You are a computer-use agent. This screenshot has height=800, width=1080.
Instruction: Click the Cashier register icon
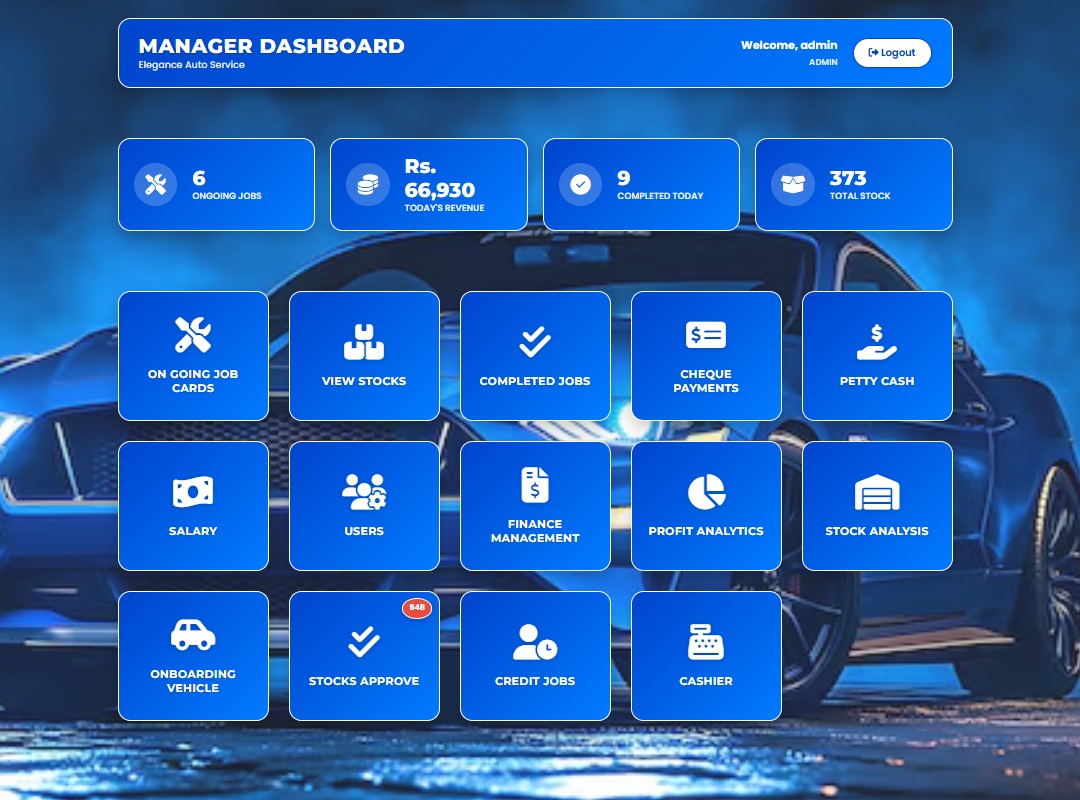[706, 642]
